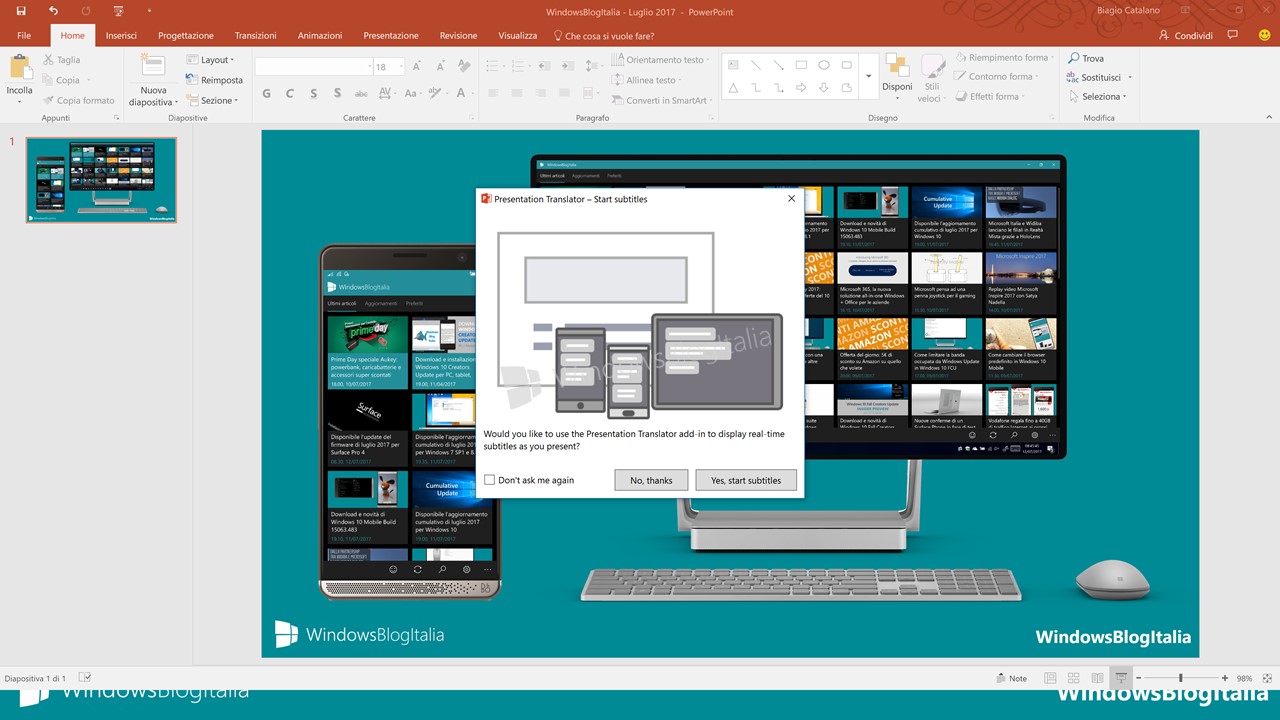Image resolution: width=1280 pixels, height=720 pixels.
Task: Select the text box shape
Action: (x=733, y=65)
